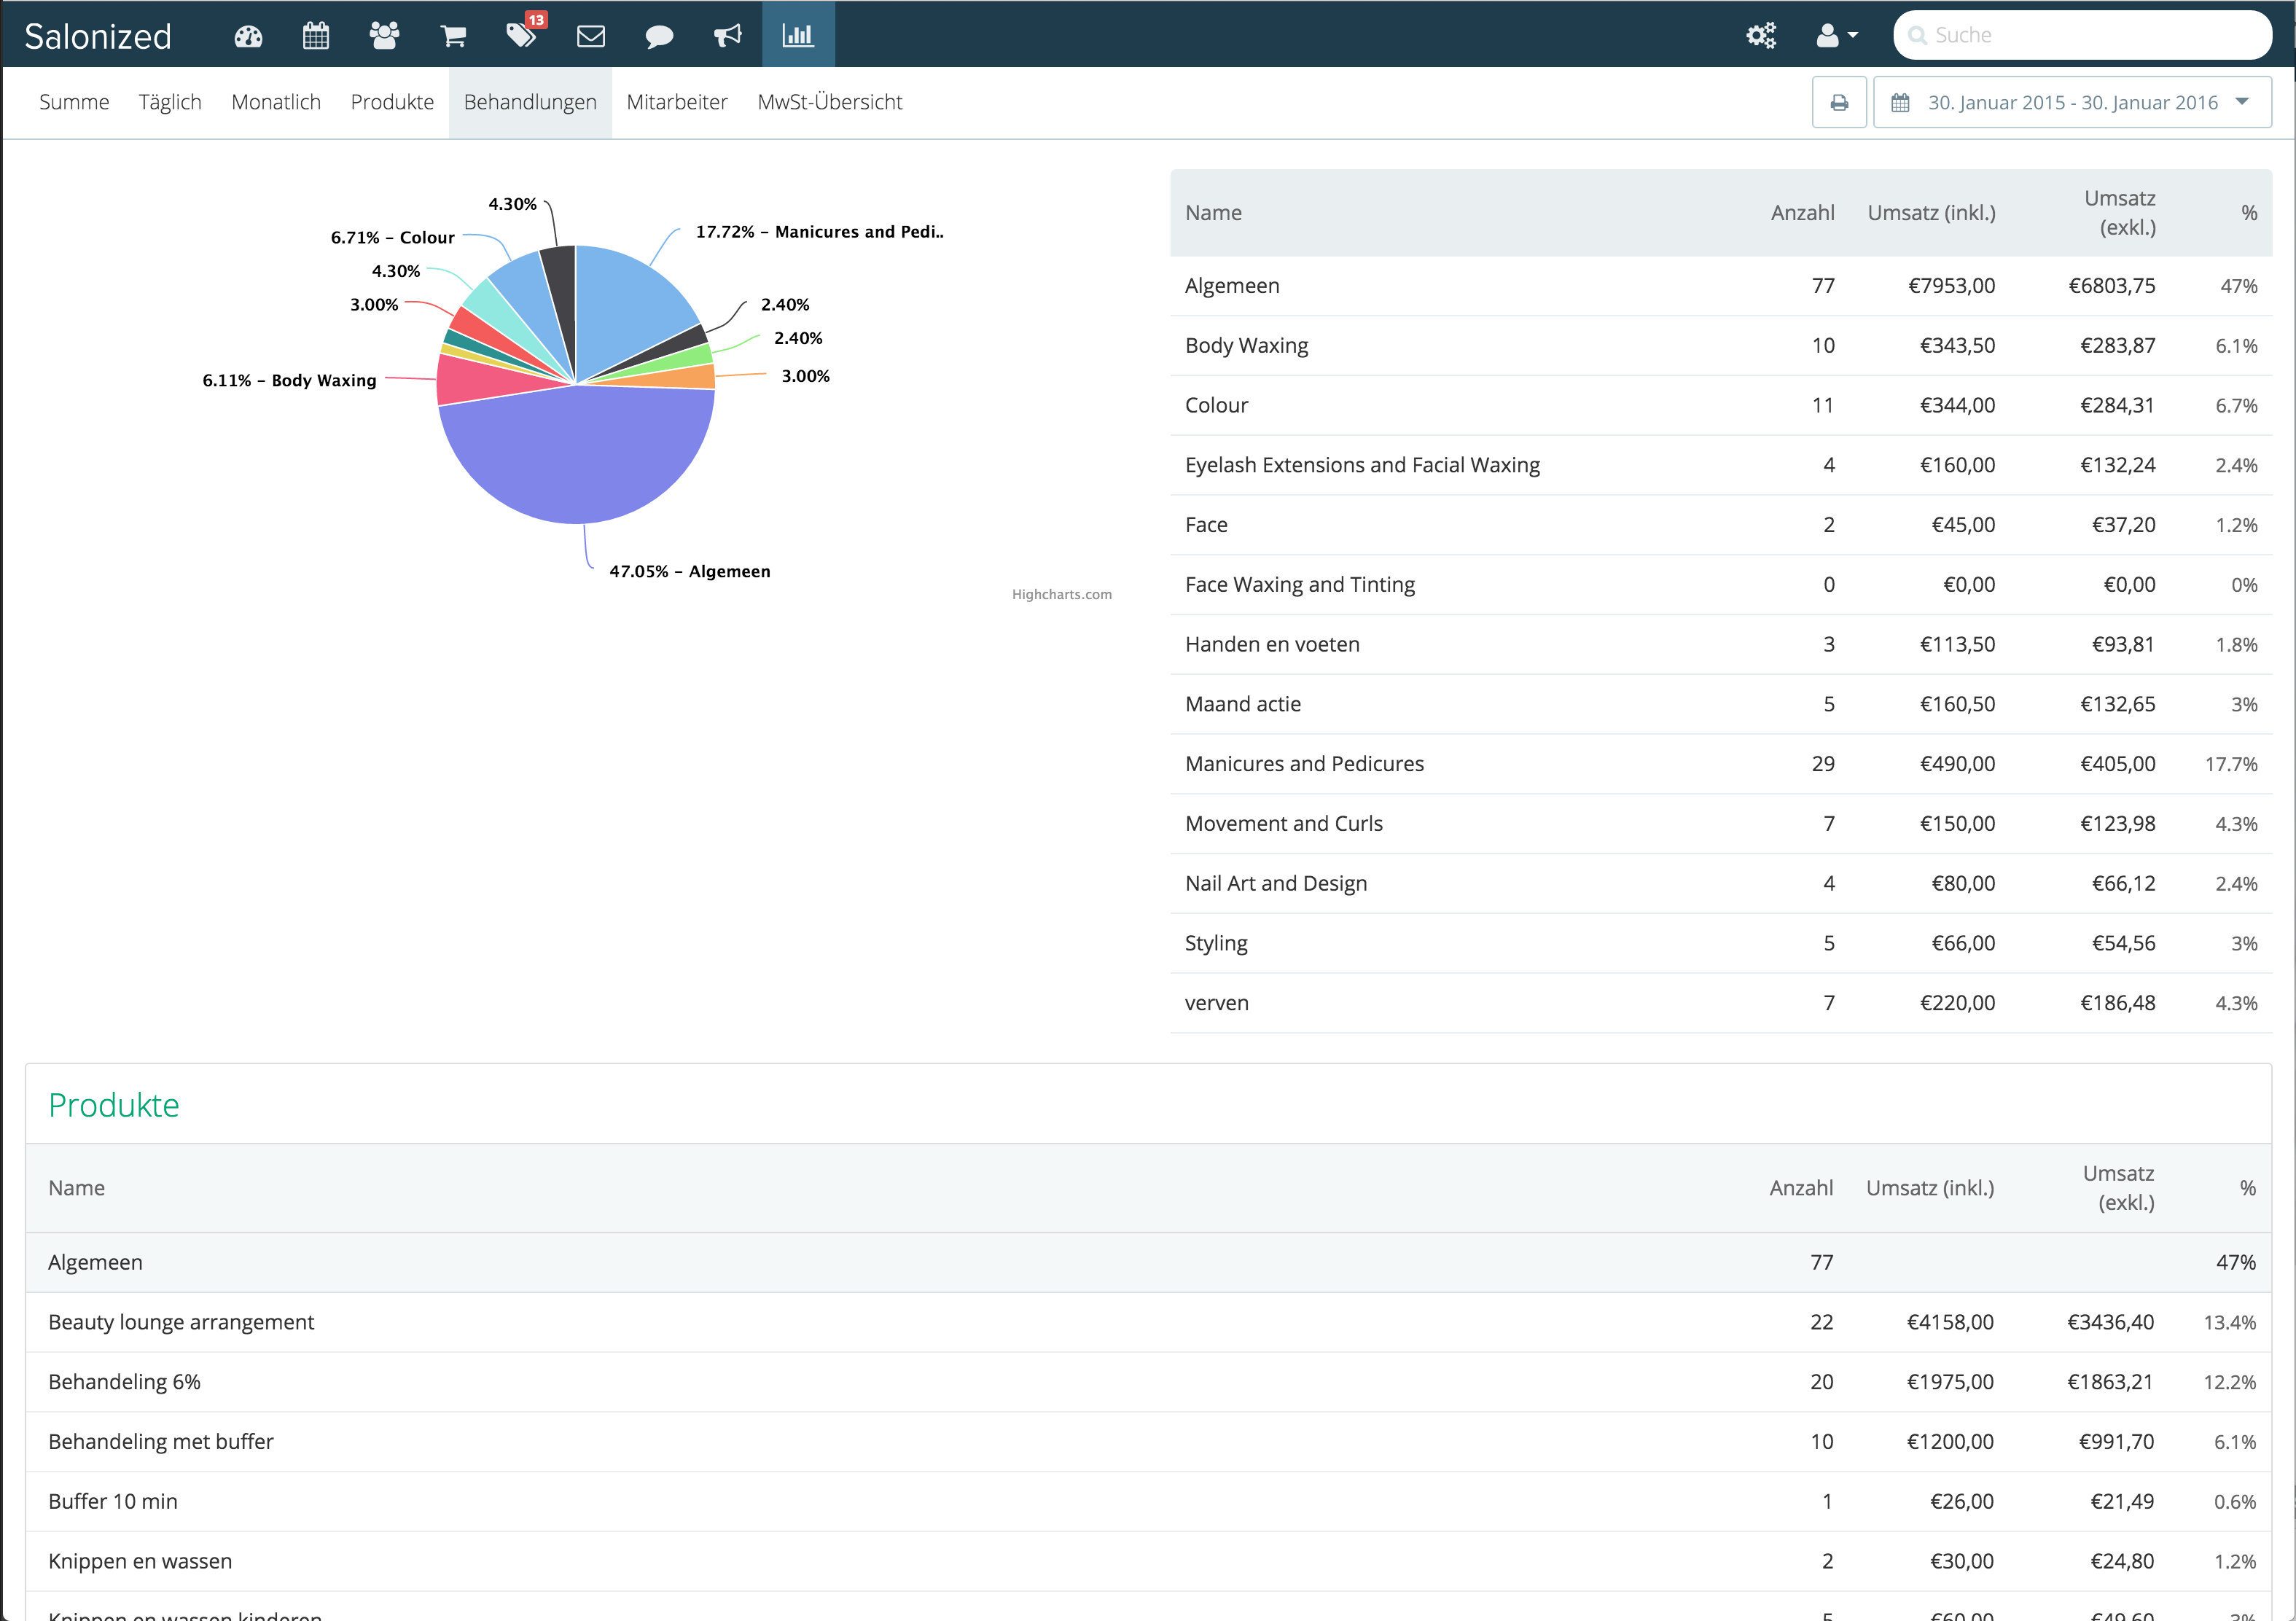Image resolution: width=2296 pixels, height=1621 pixels.
Task: Open the tags icon showing 13 notifications
Action: 521,35
